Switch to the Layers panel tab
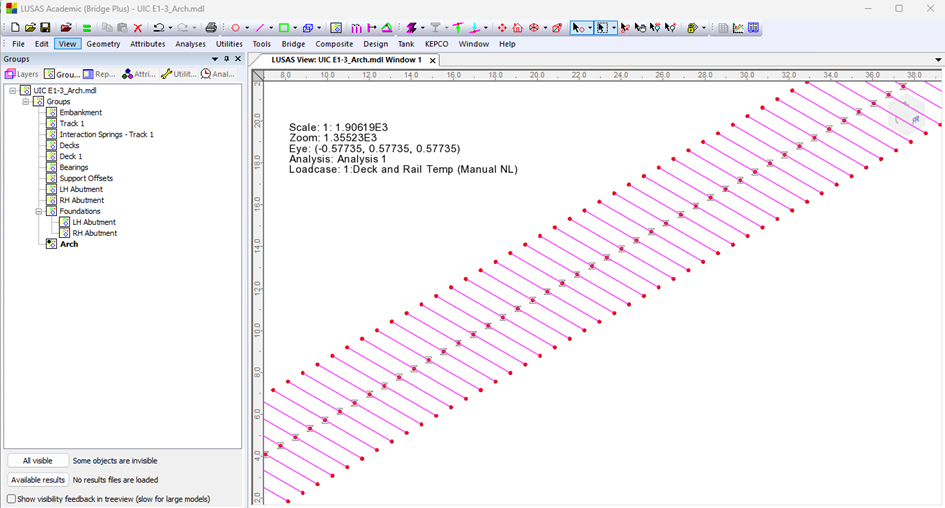 [x=22, y=74]
